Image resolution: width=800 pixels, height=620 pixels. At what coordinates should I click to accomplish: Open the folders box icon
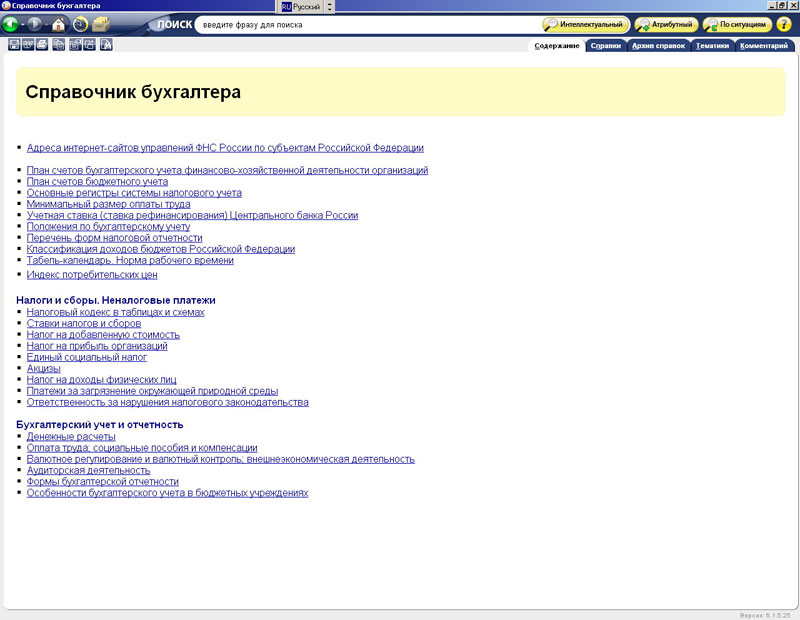pyautogui.click(x=101, y=24)
